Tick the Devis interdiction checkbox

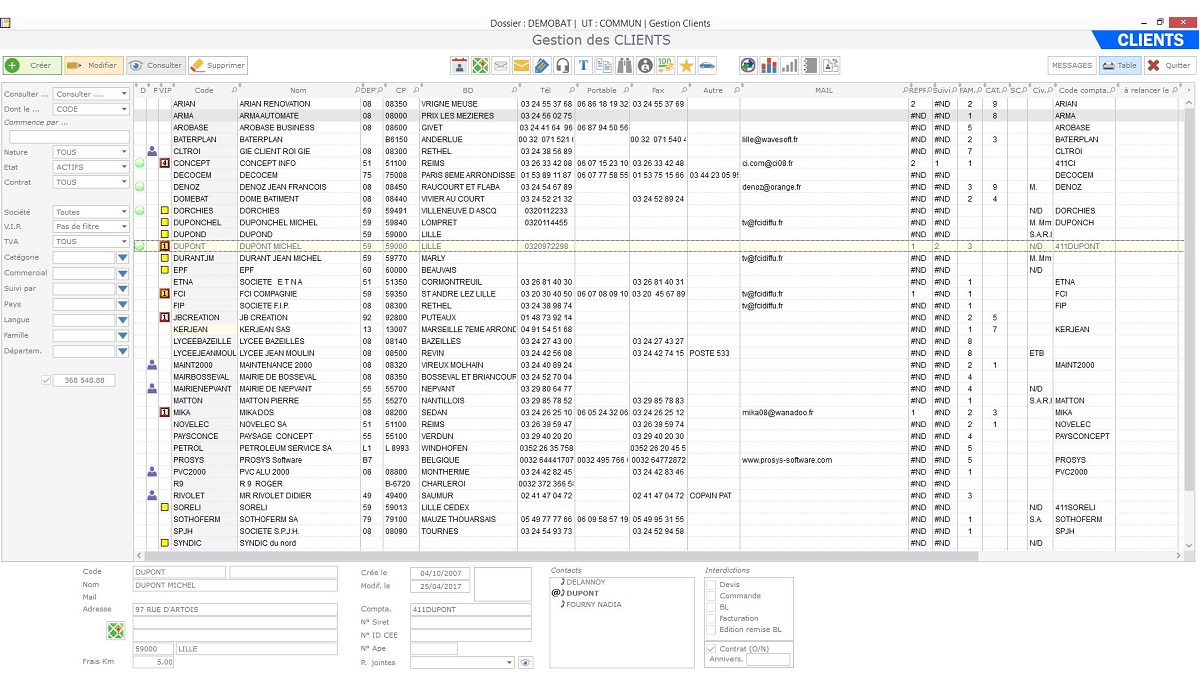coord(711,584)
